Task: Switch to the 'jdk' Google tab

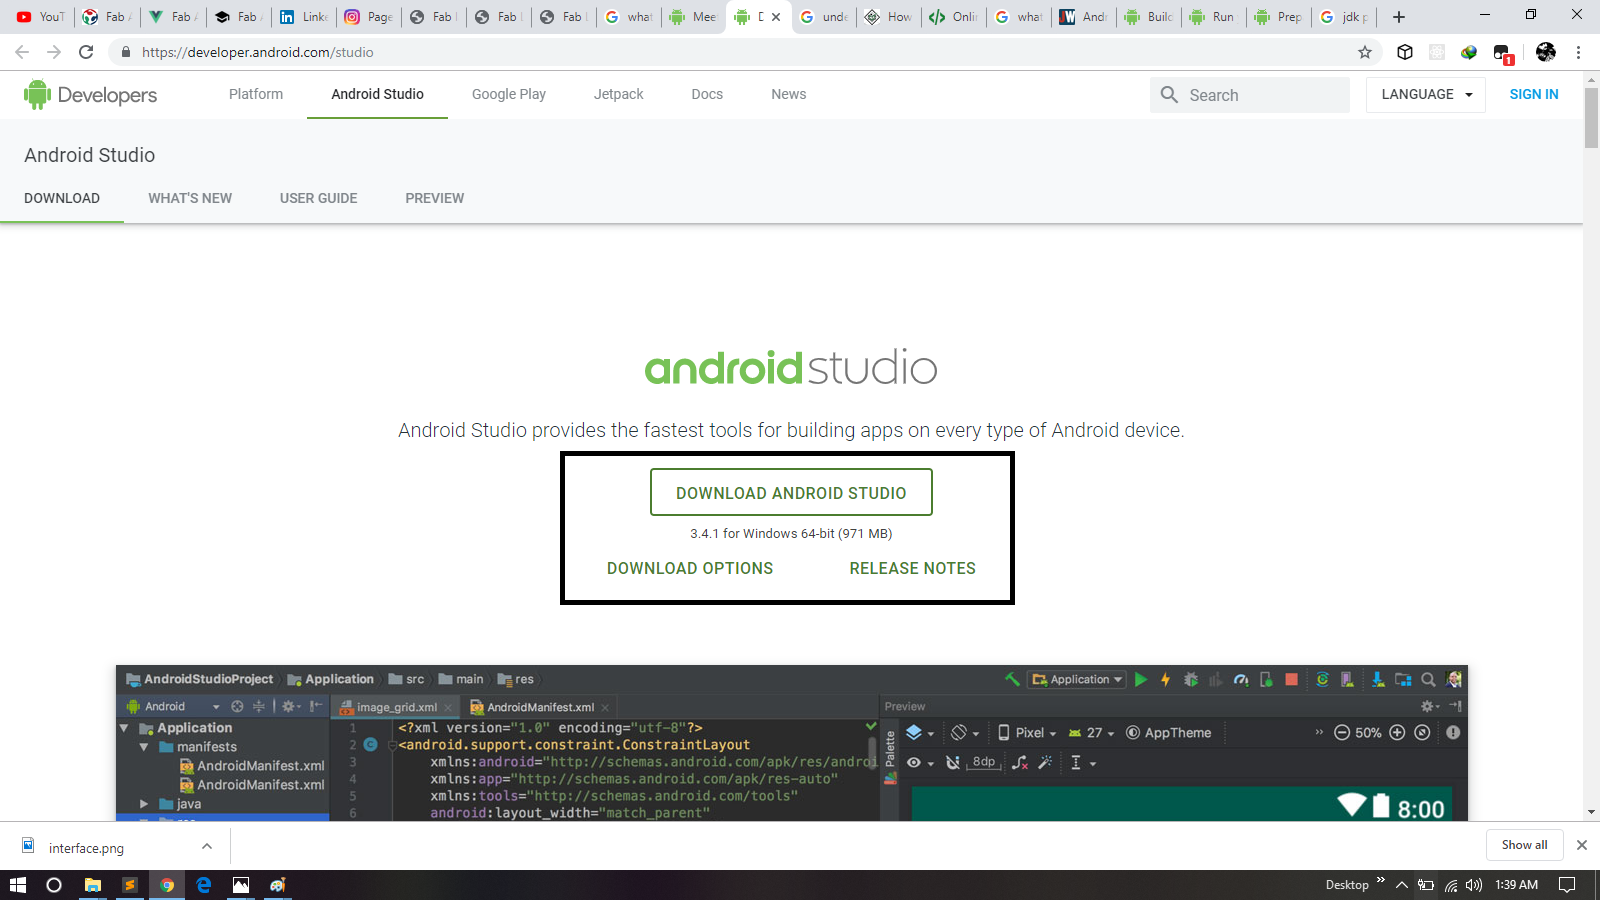Action: coord(1343,17)
